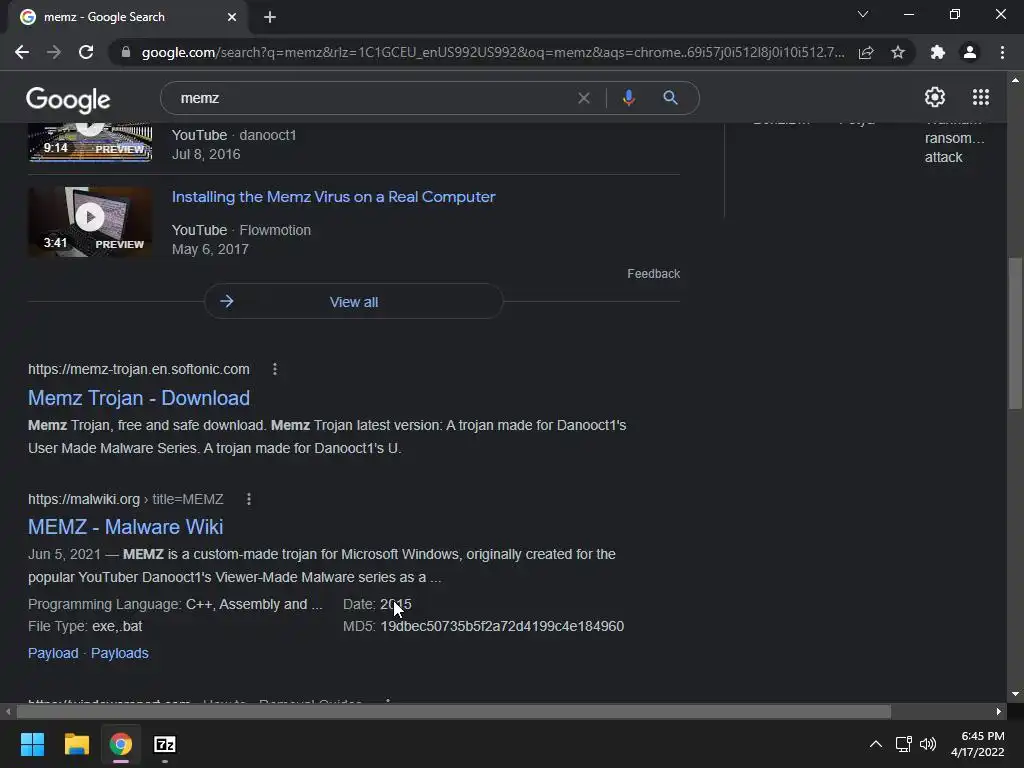Clear the search box with the X

click(584, 98)
